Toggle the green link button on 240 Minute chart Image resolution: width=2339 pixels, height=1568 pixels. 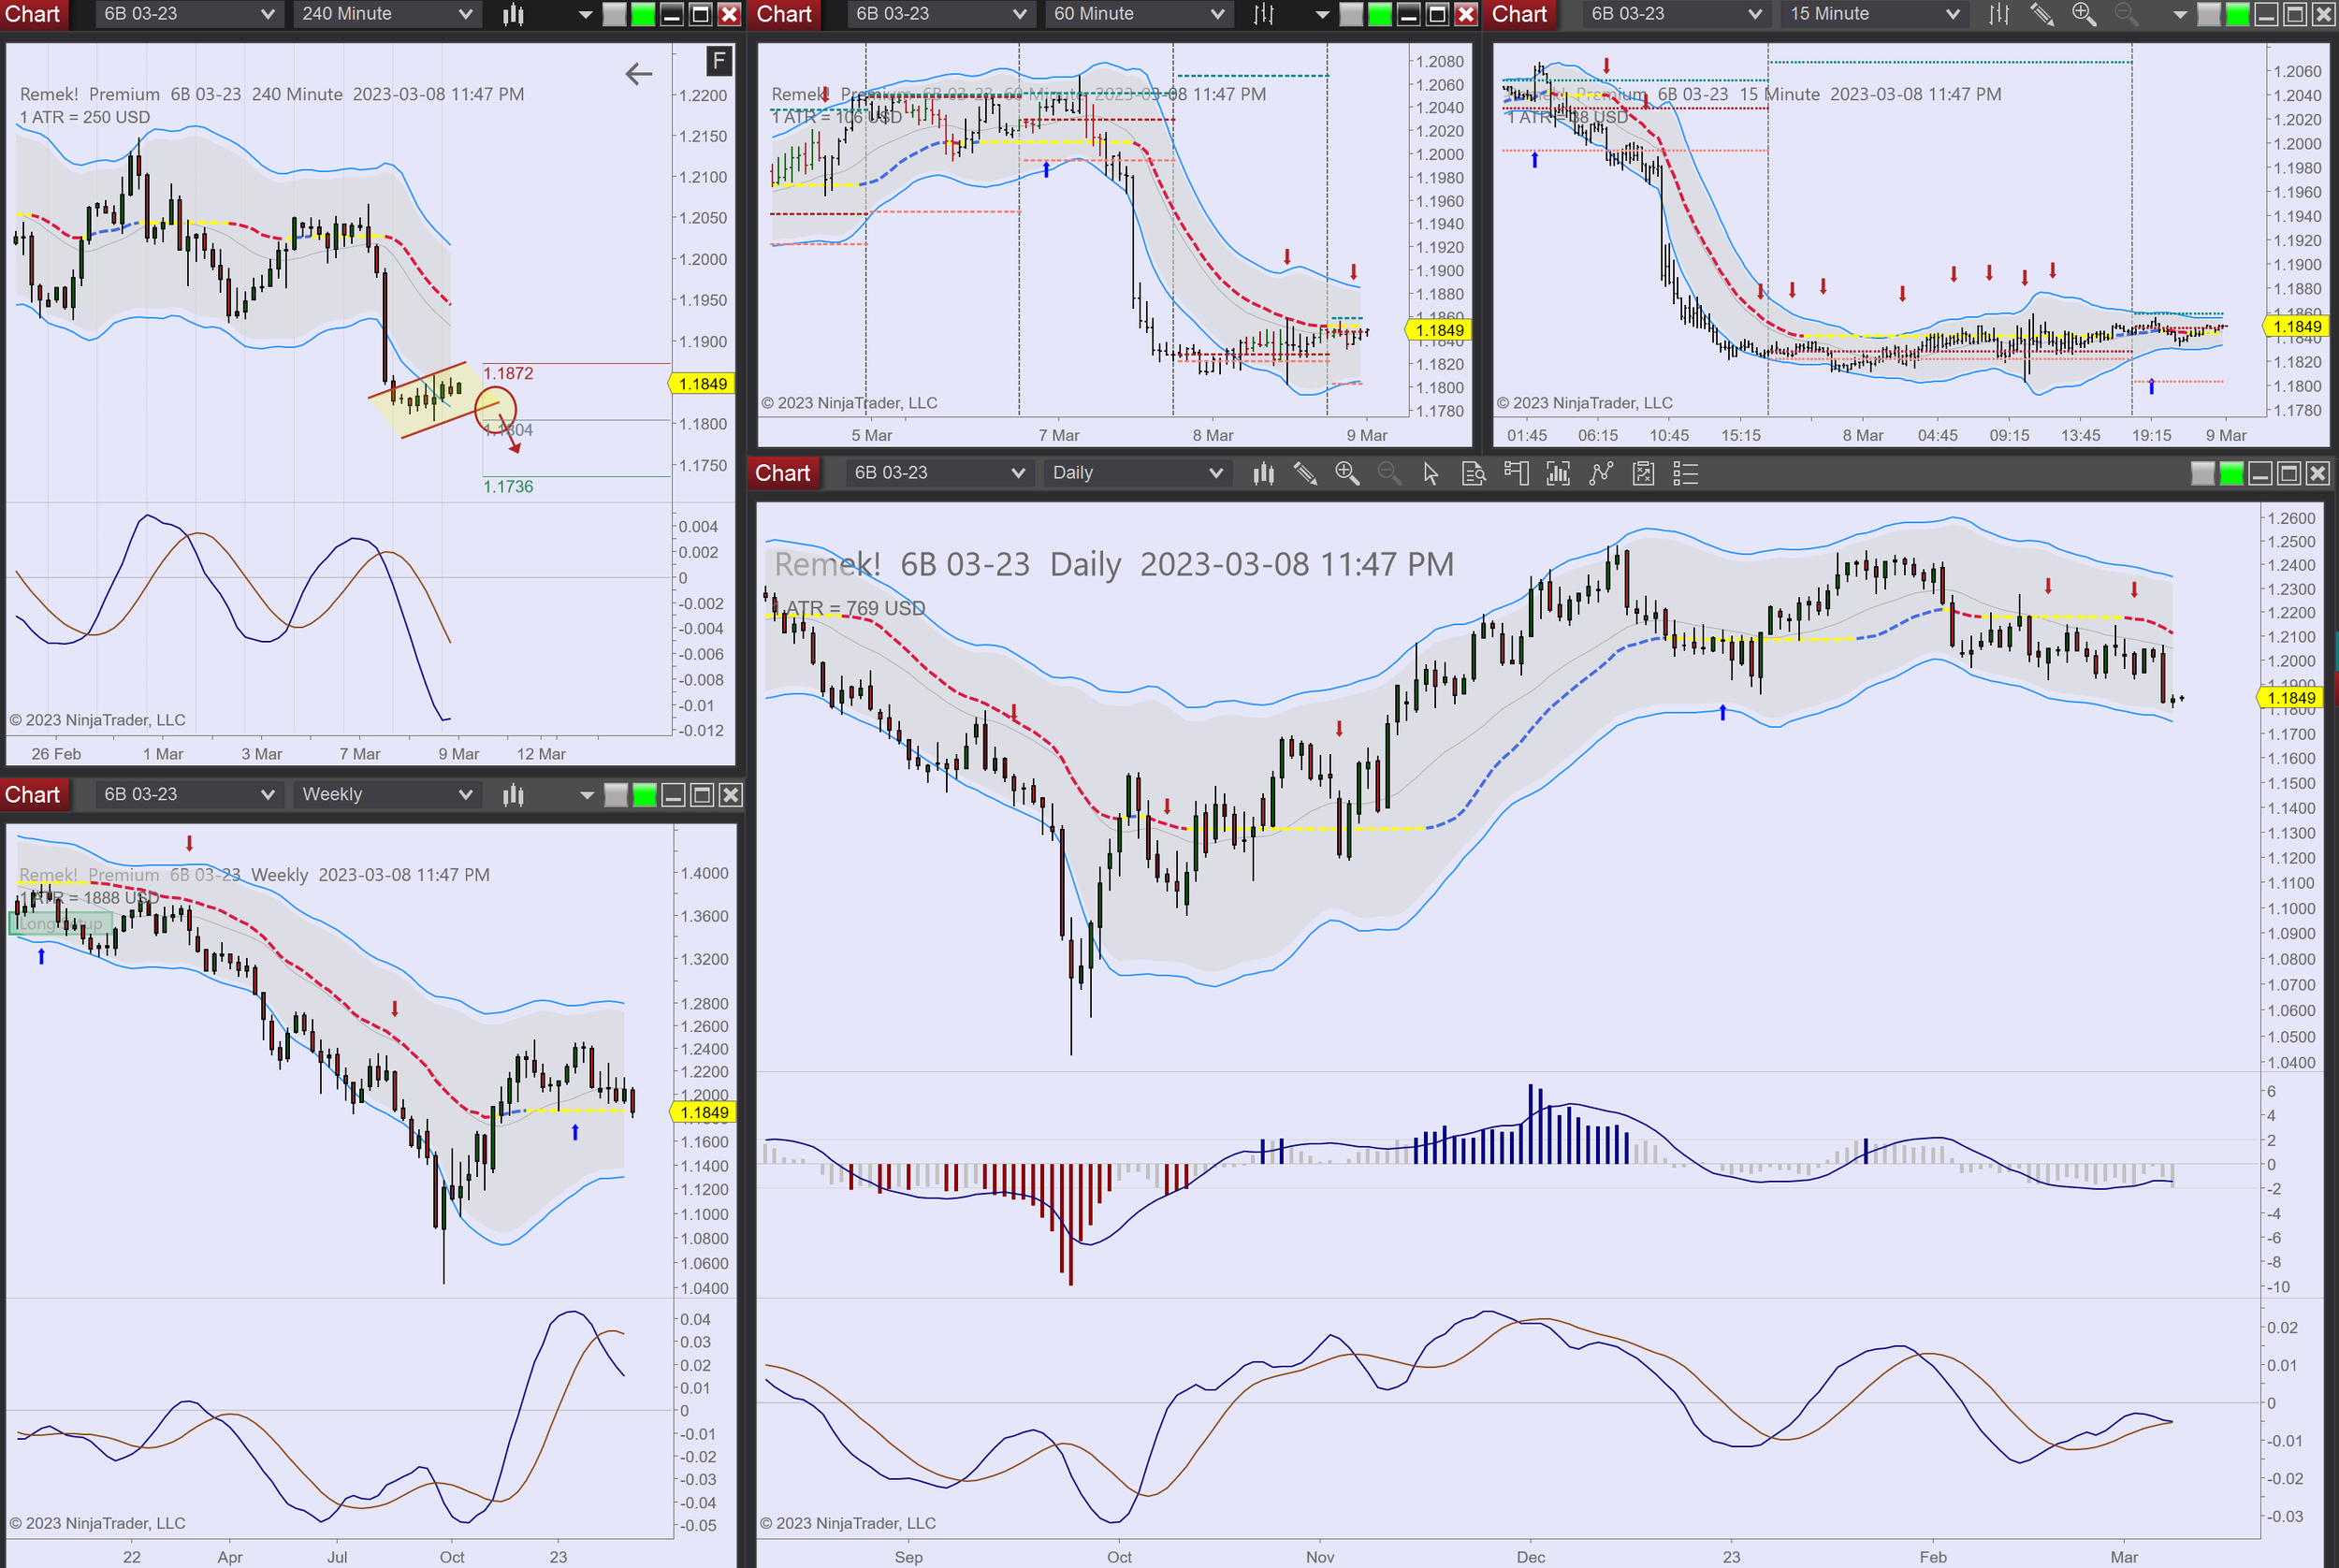(643, 14)
